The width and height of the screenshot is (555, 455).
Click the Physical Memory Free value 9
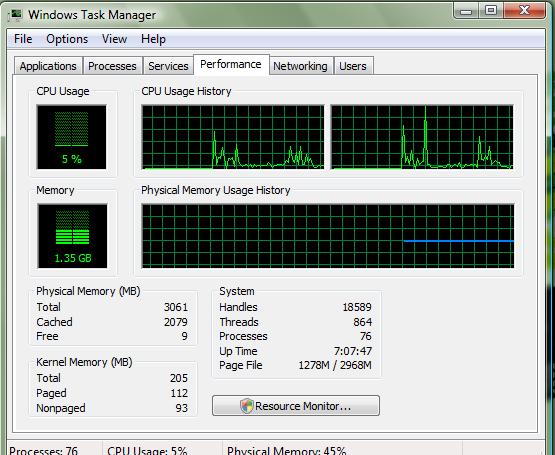coord(184,336)
